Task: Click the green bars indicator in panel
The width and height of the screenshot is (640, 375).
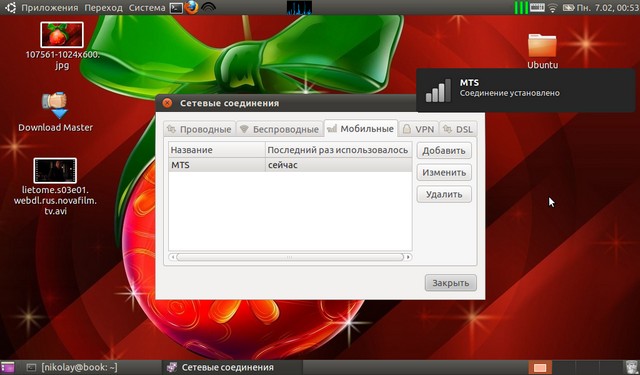Action: coord(521,7)
